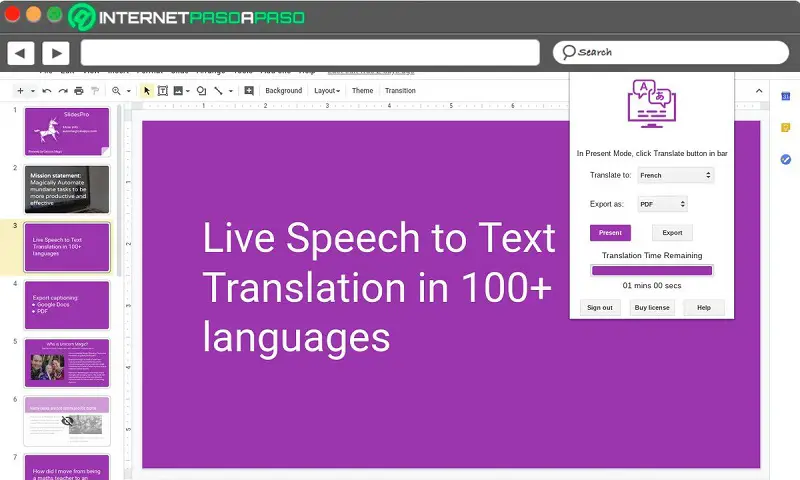
Task: Open Google Keep in the side panel
Action: [786, 128]
